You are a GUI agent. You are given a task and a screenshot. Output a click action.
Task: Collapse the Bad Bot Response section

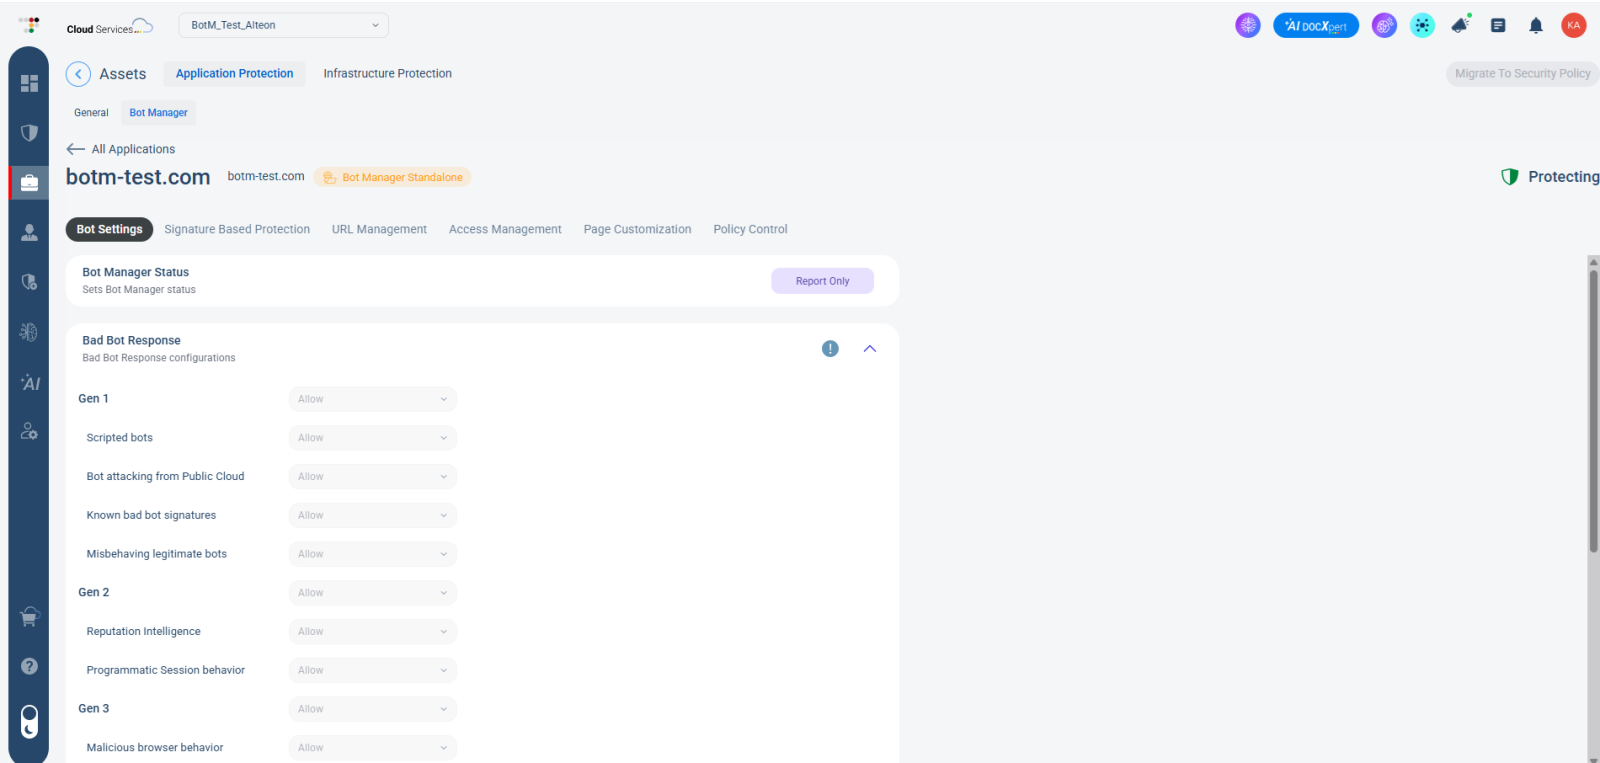pyautogui.click(x=870, y=349)
